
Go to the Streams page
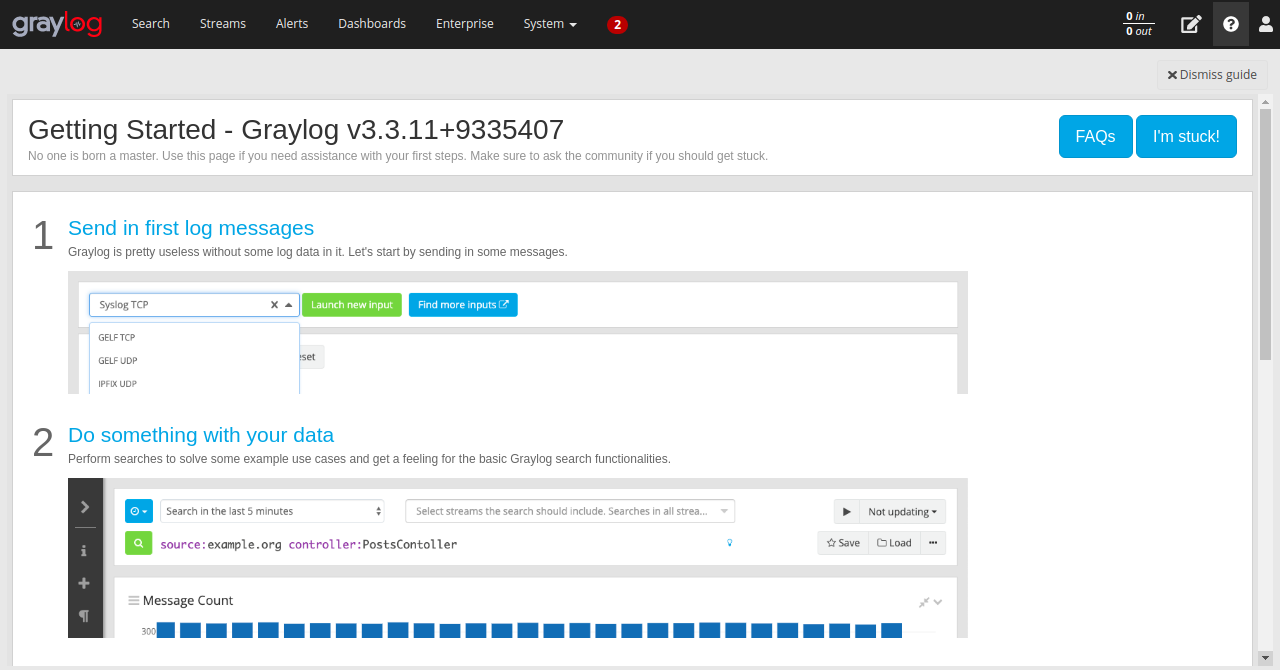[223, 24]
